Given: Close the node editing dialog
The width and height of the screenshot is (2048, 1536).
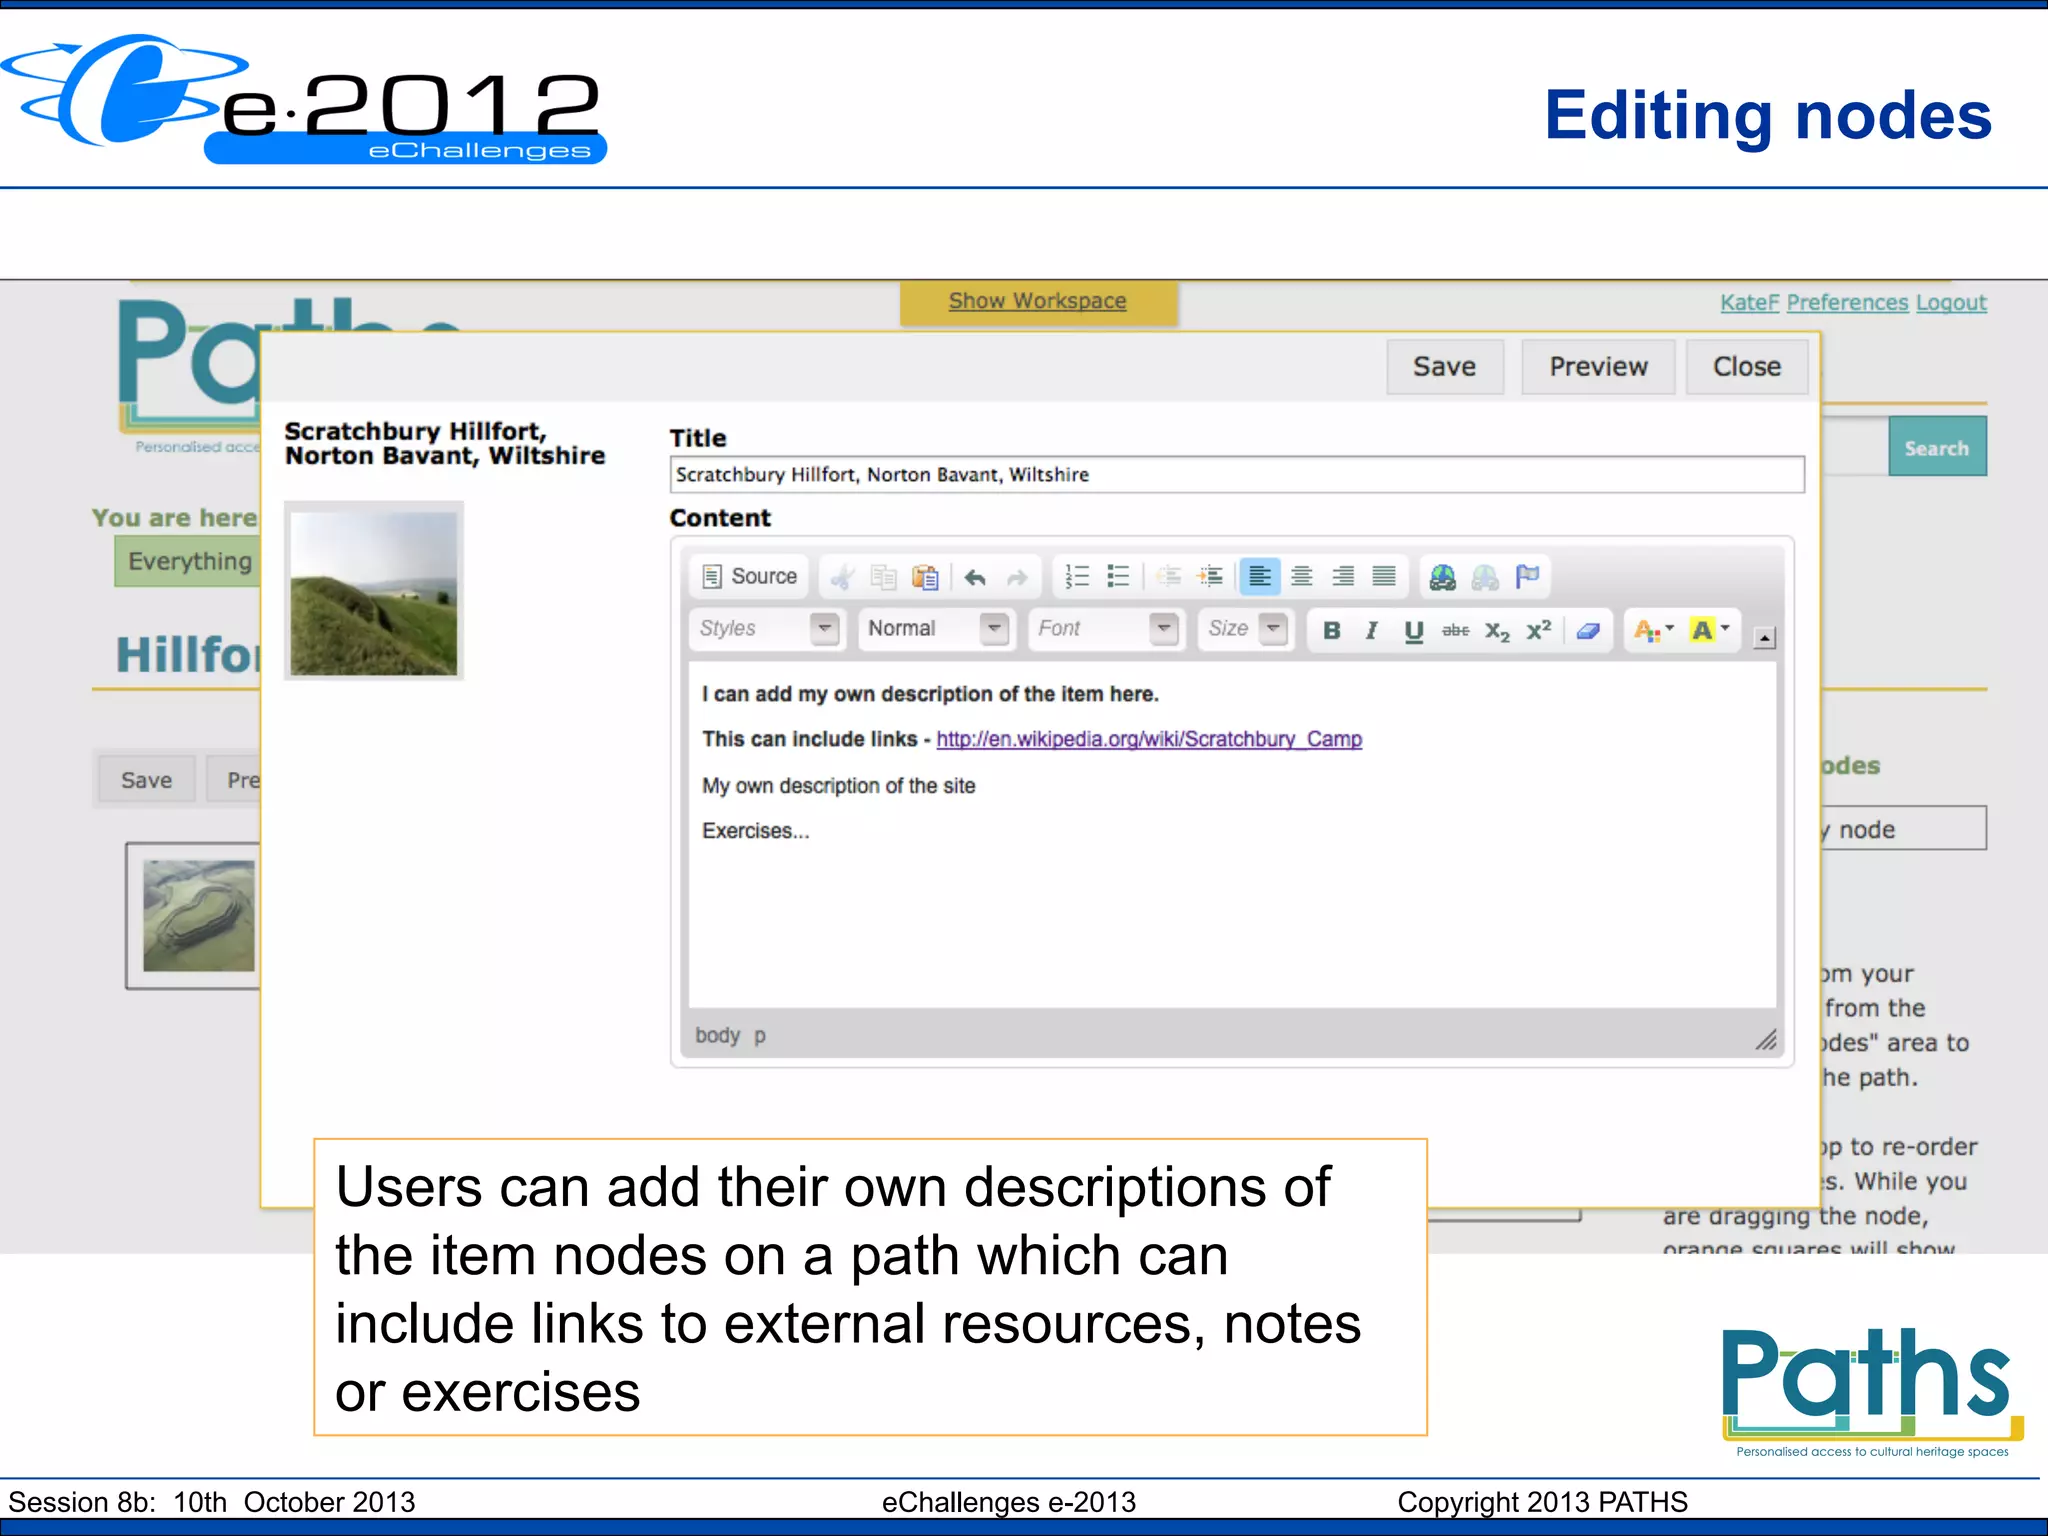Looking at the screenshot, I should click(x=1747, y=367).
